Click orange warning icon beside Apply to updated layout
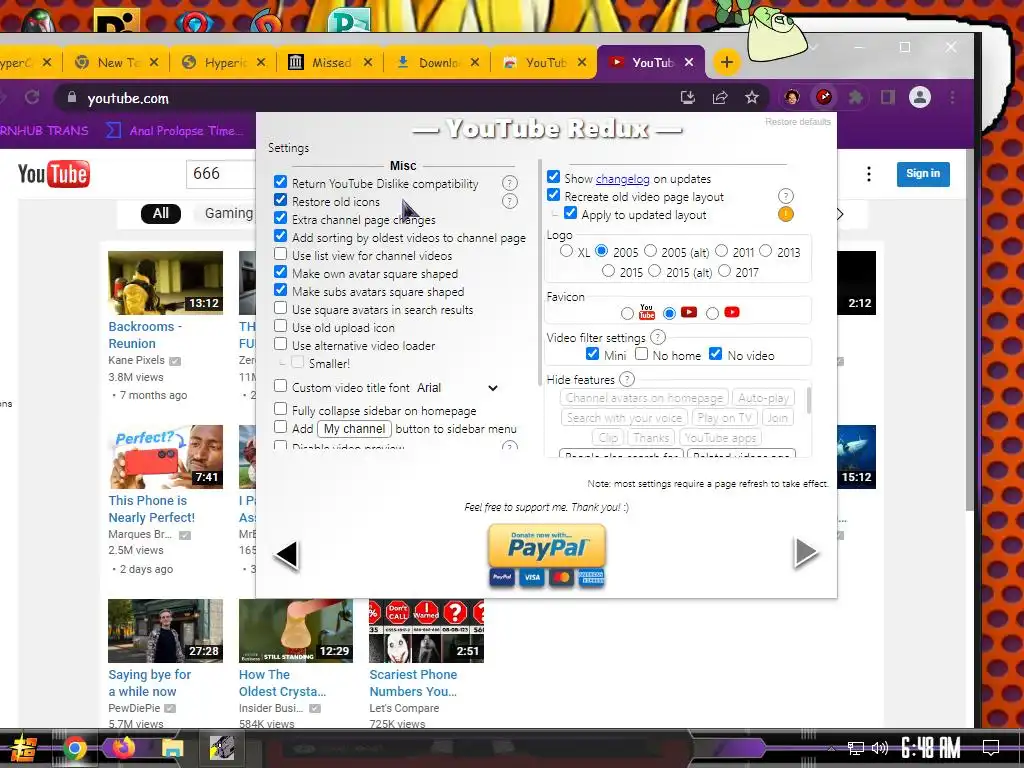Screen dimensions: 1024x768 point(786,214)
